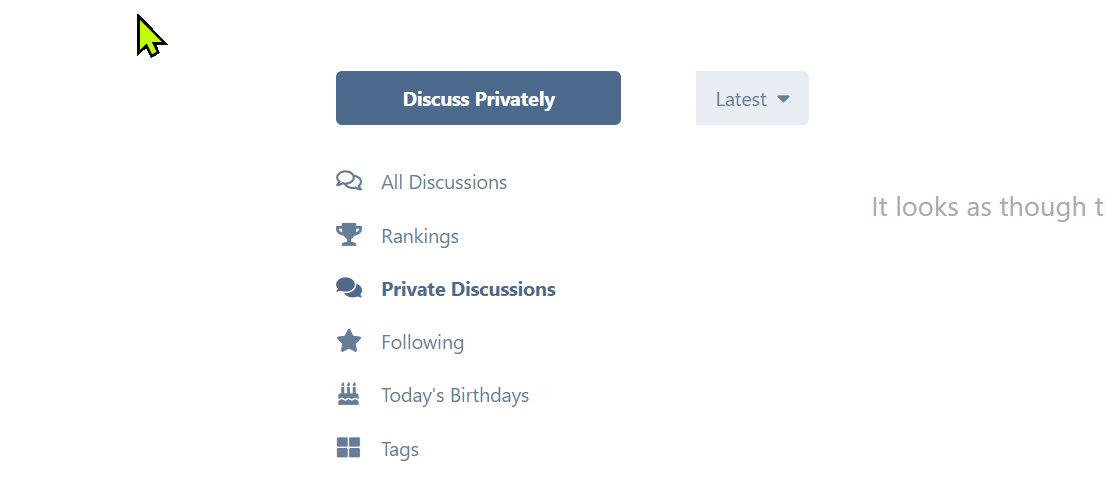Viewport: 1106px width, 501px height.
Task: Click the Today's Birthdays cake icon
Action: click(x=348, y=394)
